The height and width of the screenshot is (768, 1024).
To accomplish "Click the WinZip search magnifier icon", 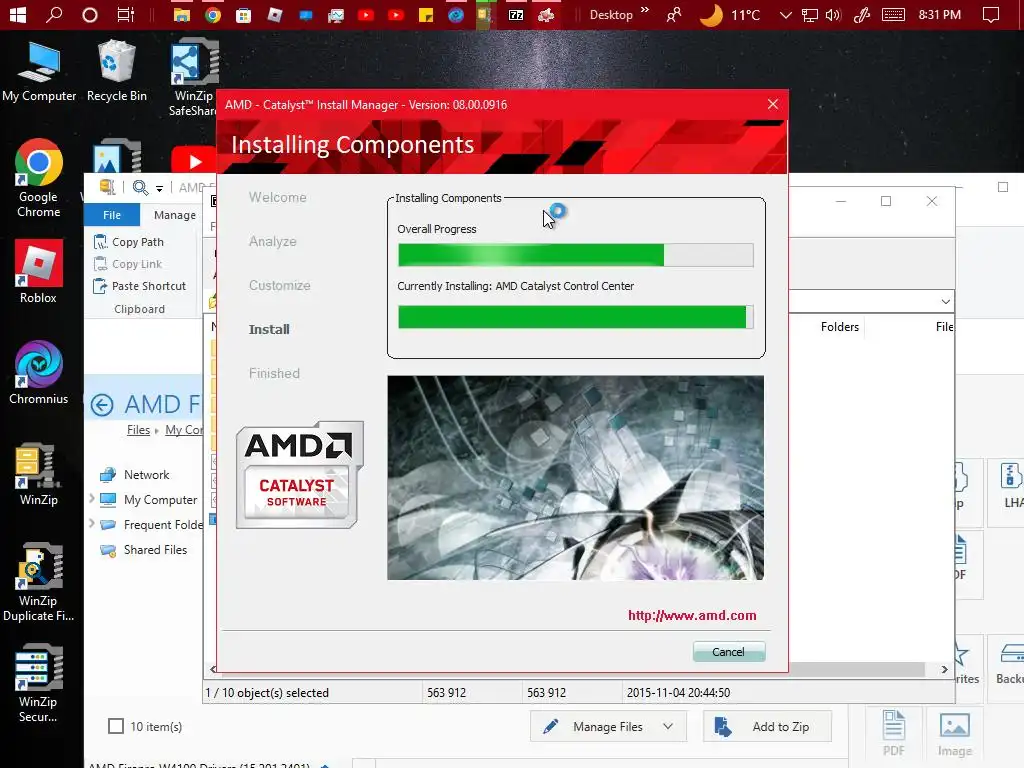I will coord(140,188).
